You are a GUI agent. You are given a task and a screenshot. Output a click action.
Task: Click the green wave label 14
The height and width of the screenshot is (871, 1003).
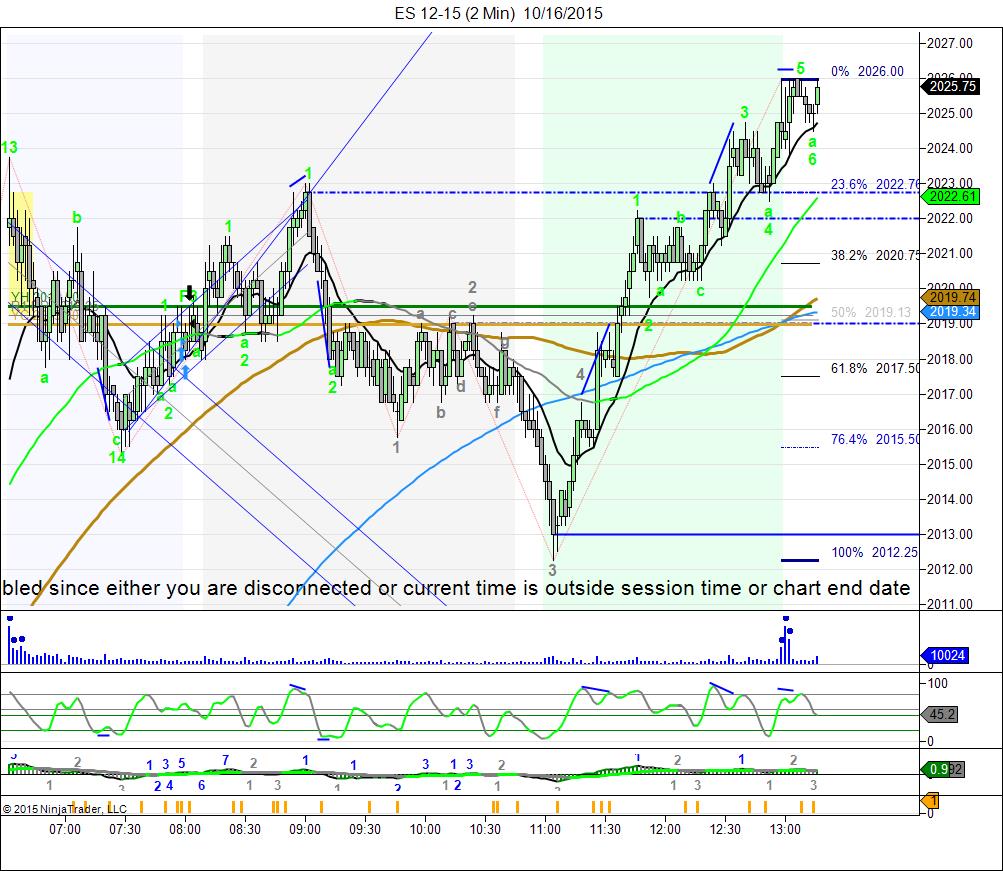(117, 457)
